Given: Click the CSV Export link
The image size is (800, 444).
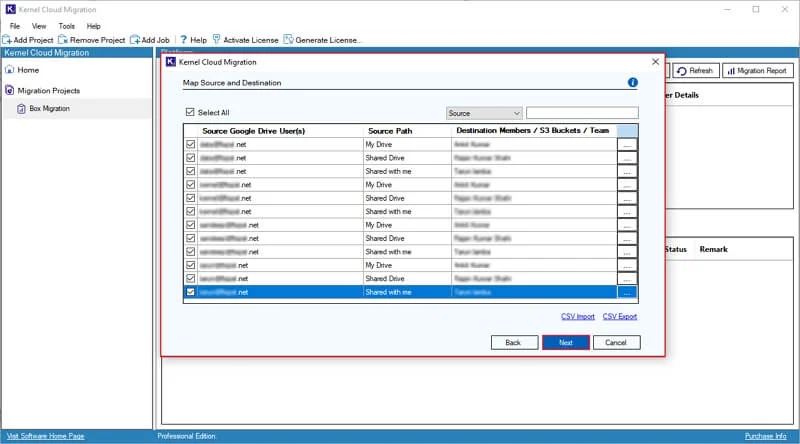Looking at the screenshot, I should coord(619,316).
